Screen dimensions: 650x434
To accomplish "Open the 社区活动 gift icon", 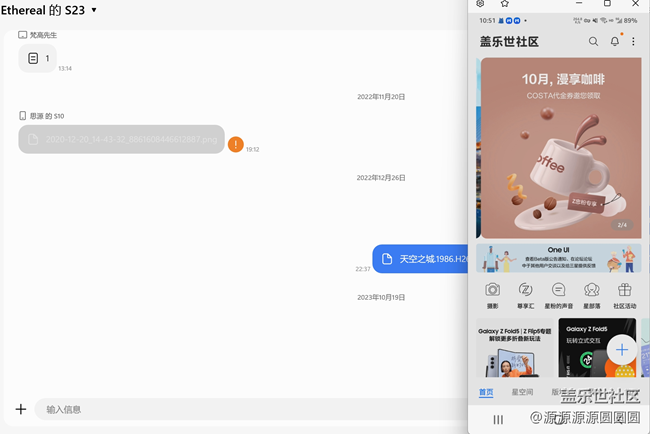I will (624, 294).
